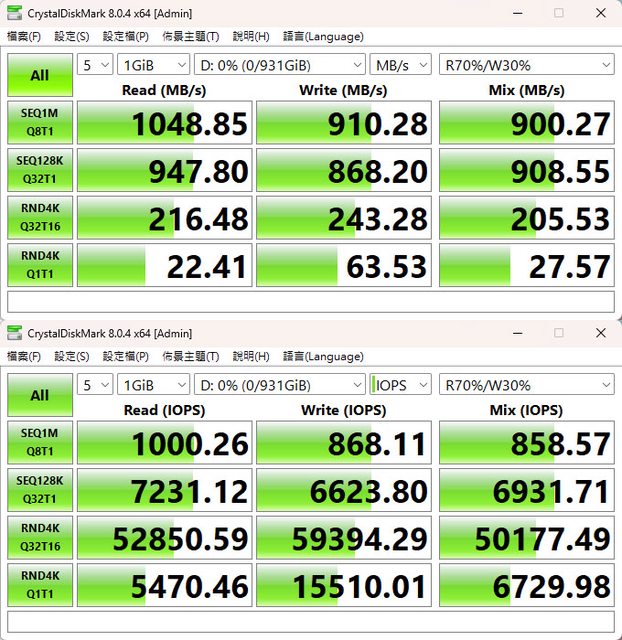Minimize the MB/s results window
The height and width of the screenshot is (640, 622).
point(515,13)
